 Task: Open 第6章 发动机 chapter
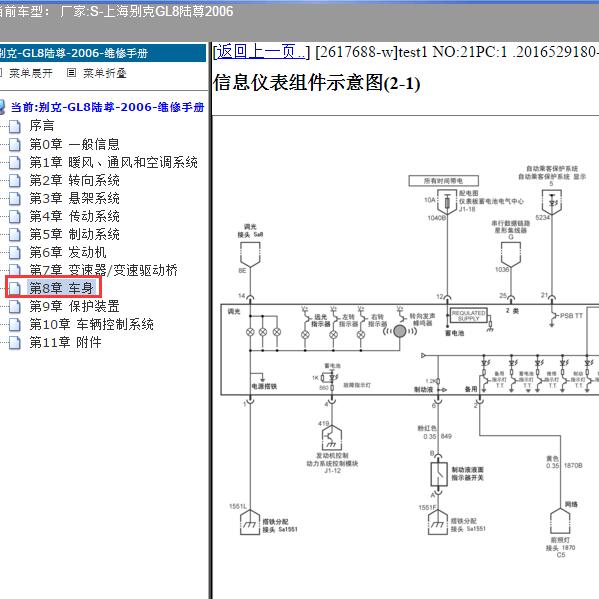pyautogui.click(x=68, y=252)
